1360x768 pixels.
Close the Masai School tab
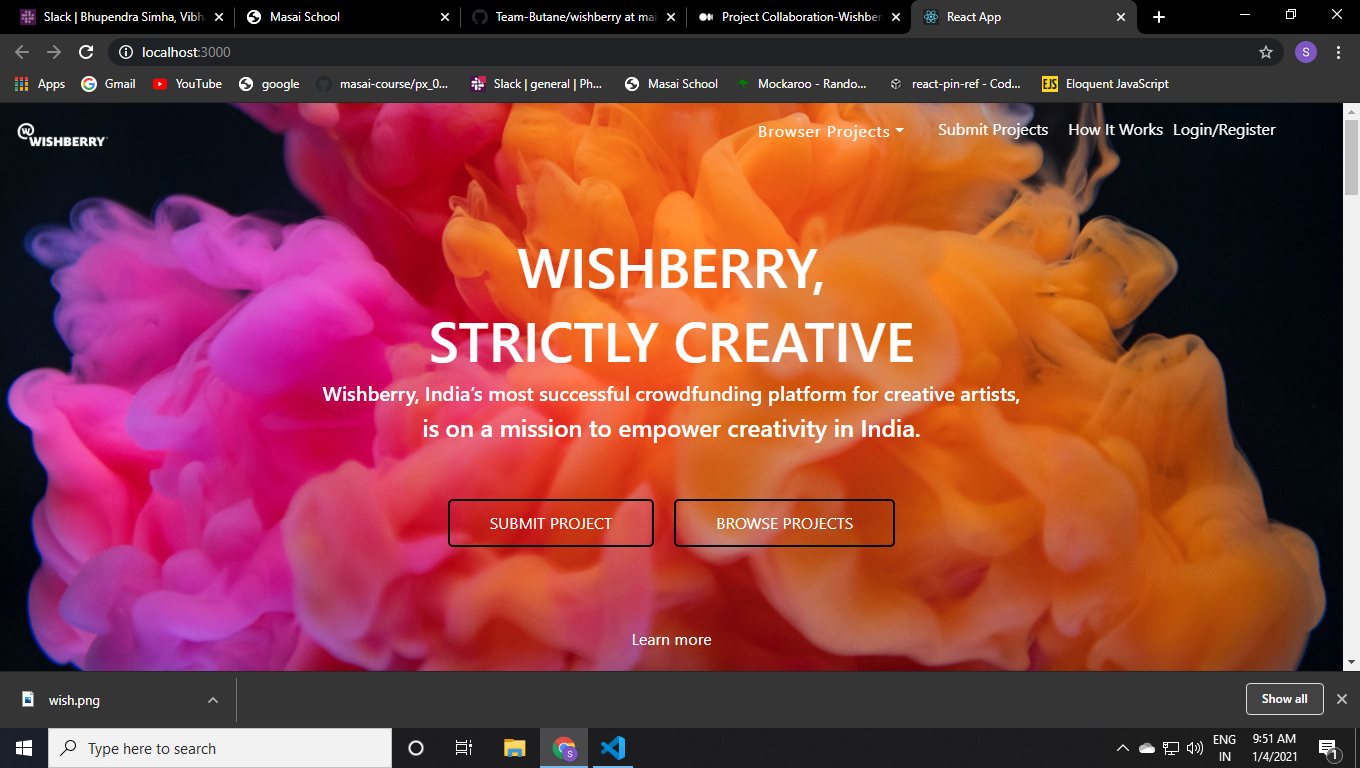click(x=445, y=17)
